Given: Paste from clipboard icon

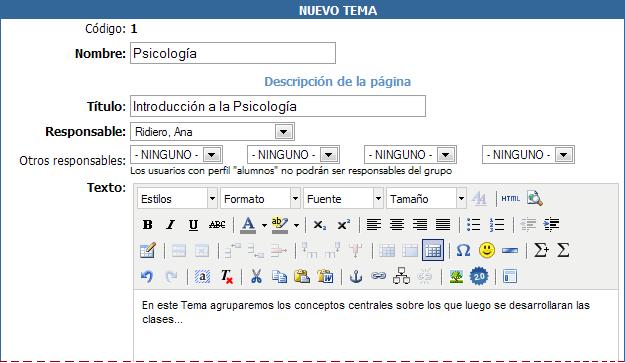Looking at the screenshot, I should (x=302, y=277).
